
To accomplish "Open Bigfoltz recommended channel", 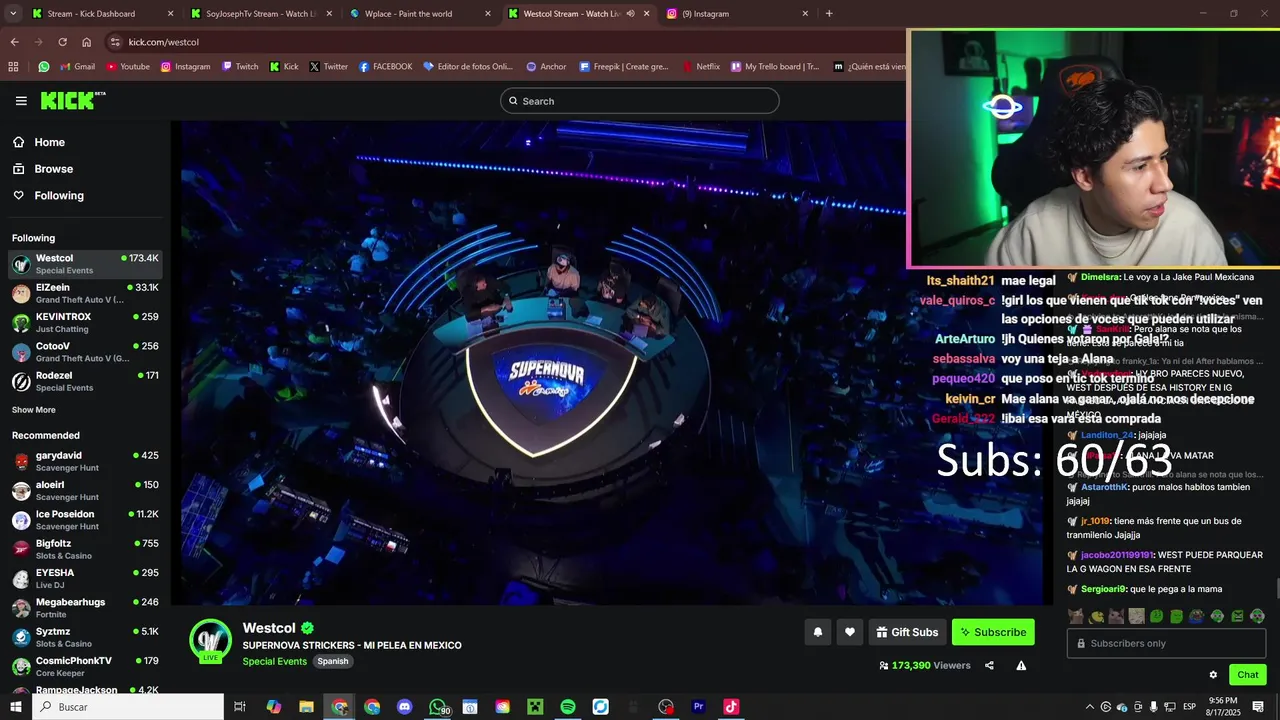I will click(85, 549).
